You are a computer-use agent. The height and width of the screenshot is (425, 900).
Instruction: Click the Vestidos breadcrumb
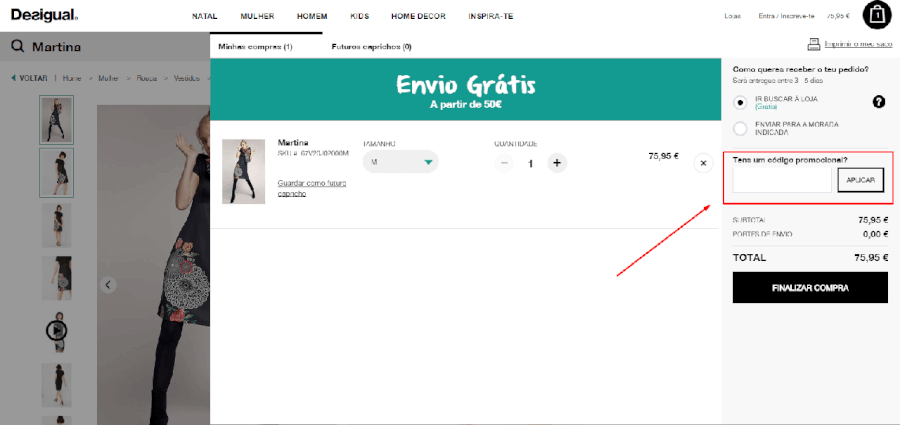point(187,78)
